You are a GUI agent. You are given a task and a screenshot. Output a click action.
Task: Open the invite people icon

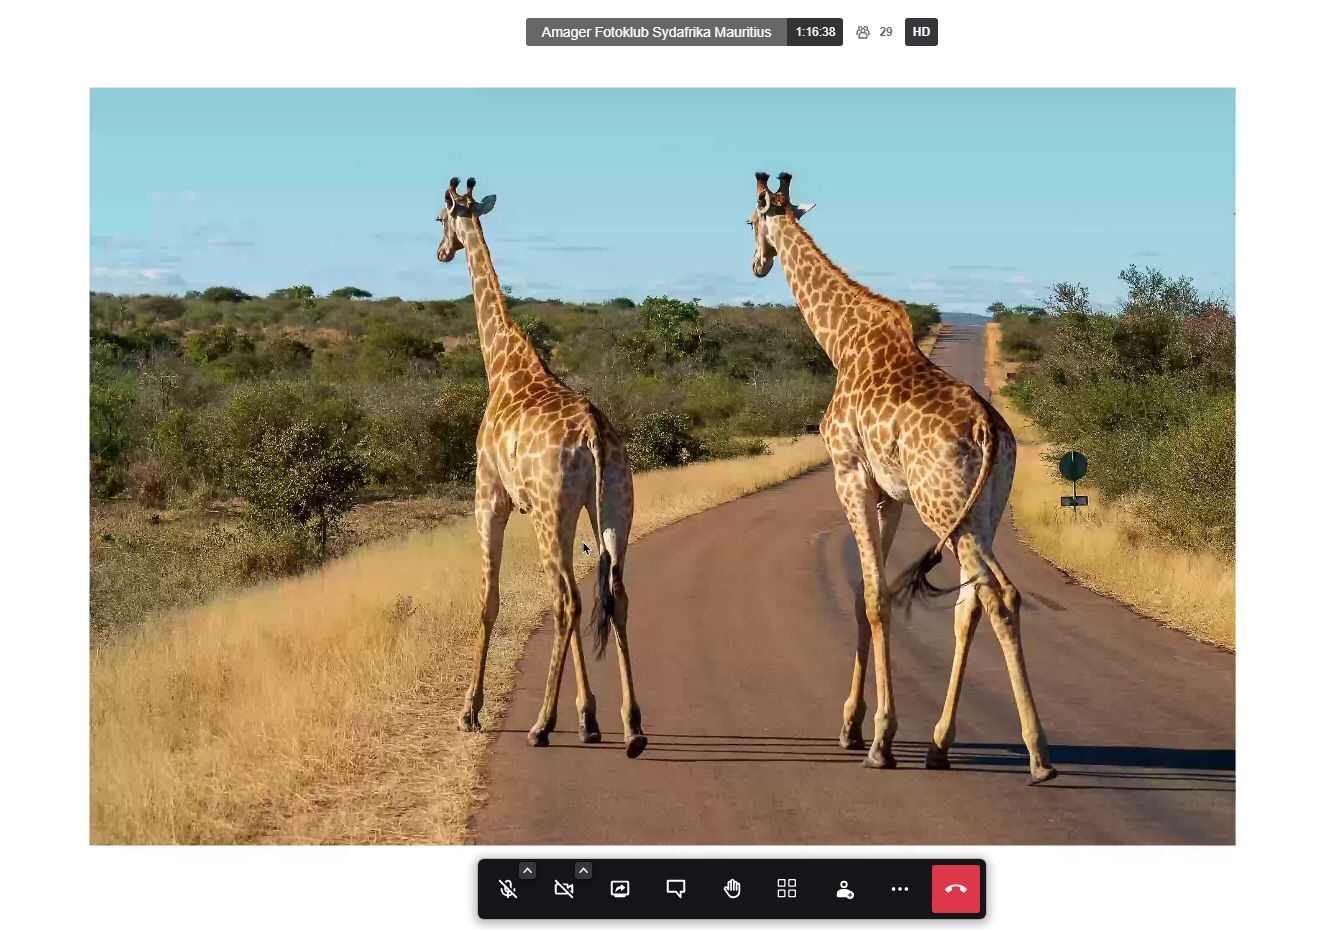coord(844,889)
